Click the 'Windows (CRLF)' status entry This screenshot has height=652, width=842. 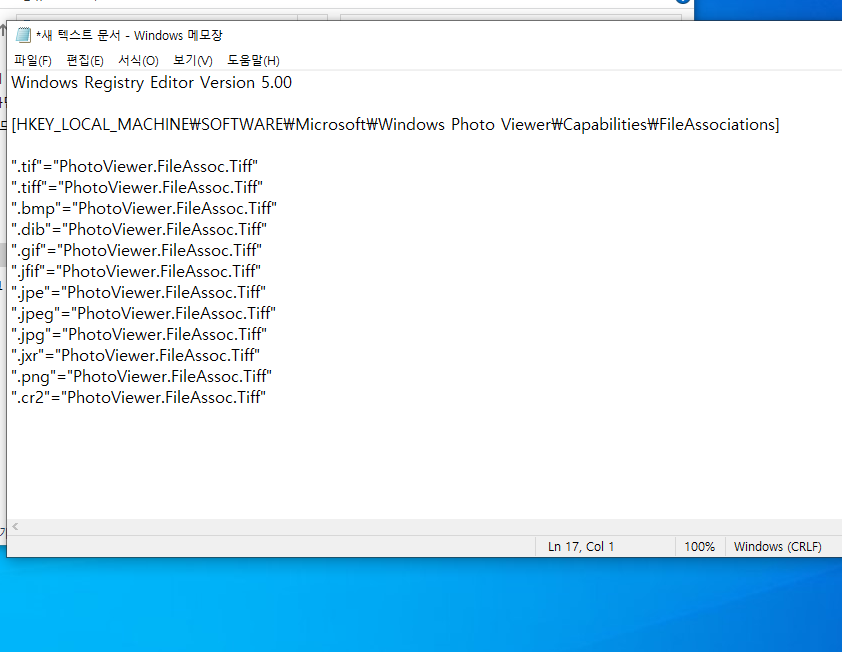[778, 547]
